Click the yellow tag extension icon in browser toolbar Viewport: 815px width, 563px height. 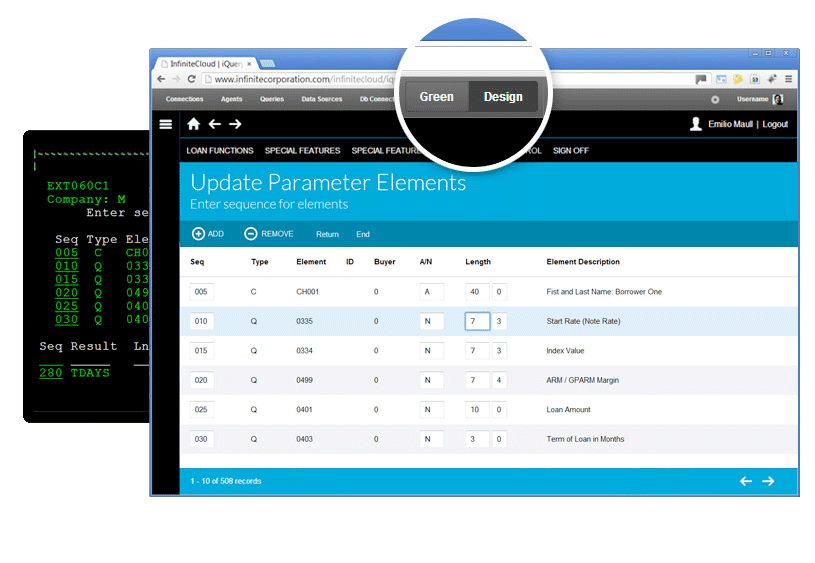coord(738,79)
